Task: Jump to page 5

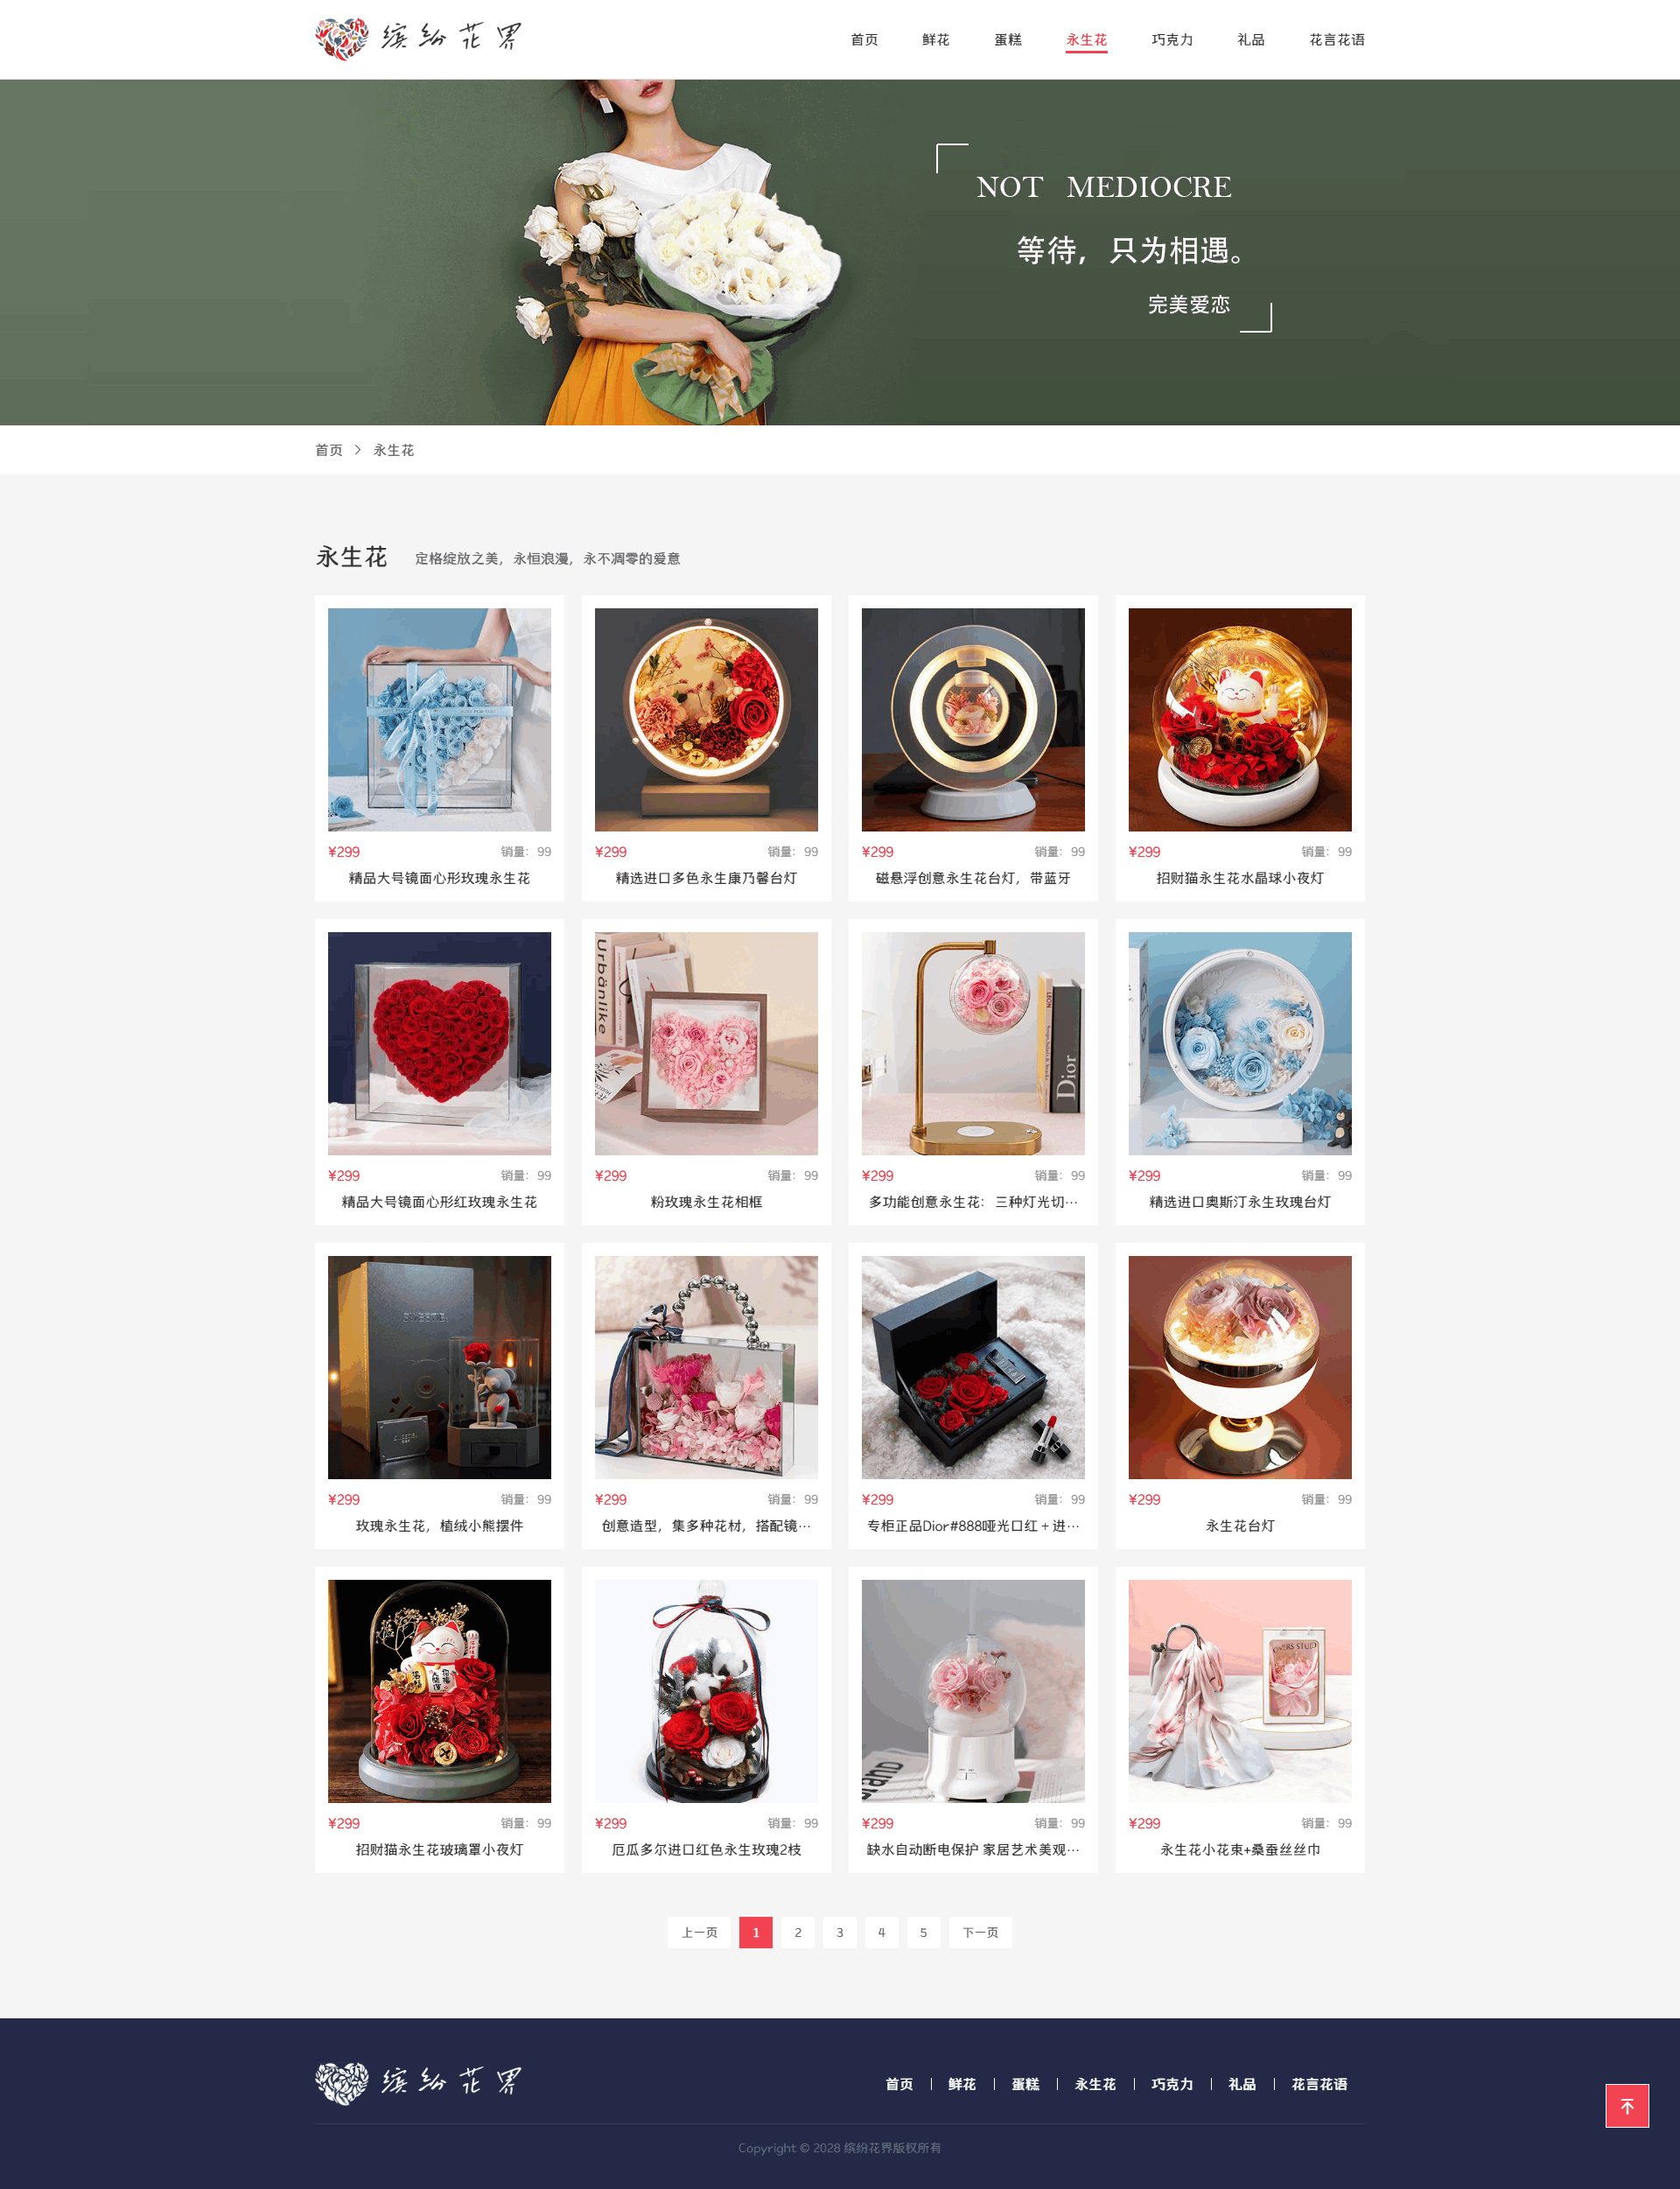Action: click(x=923, y=1932)
